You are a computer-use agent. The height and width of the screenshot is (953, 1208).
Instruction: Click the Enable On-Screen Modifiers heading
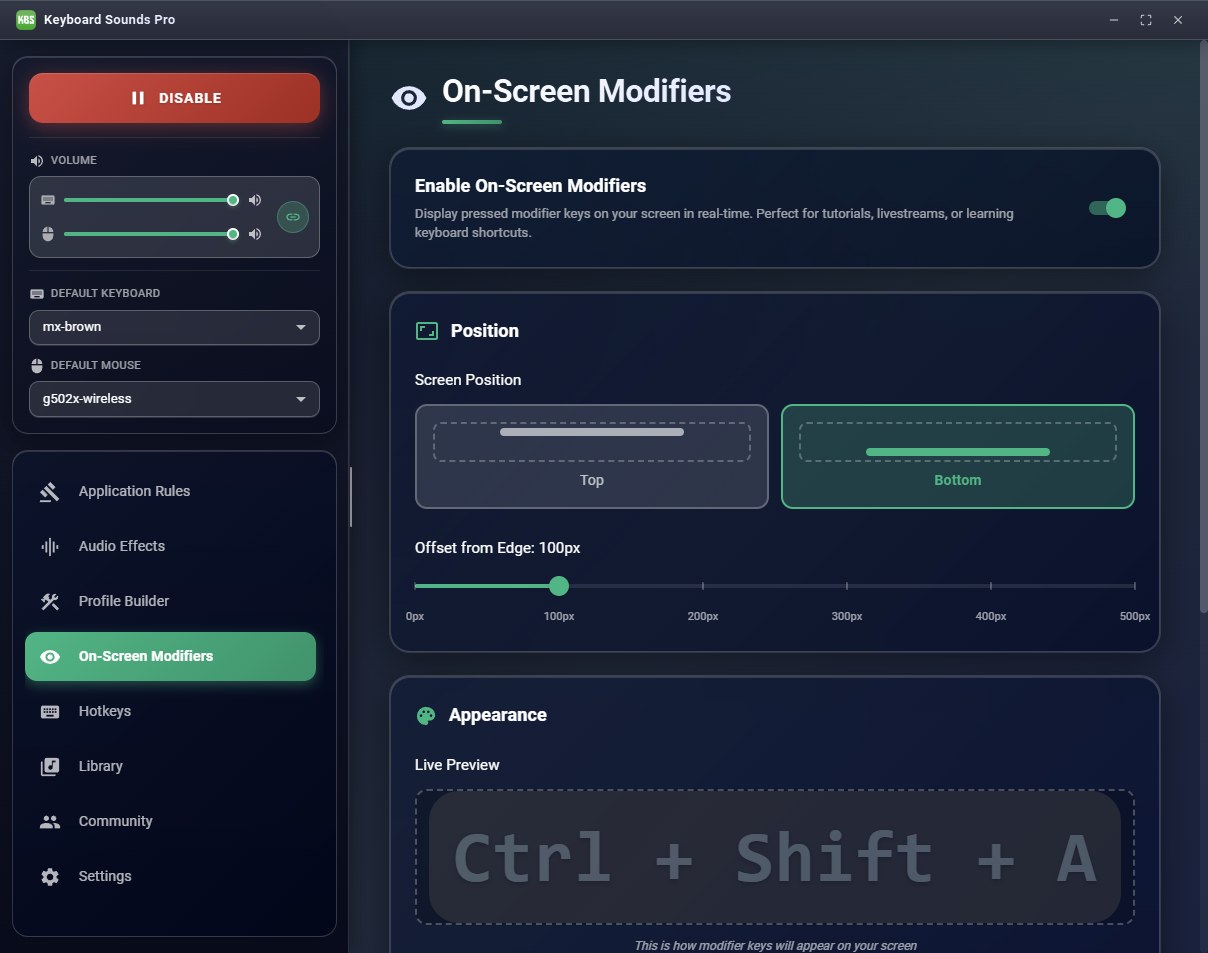pyautogui.click(x=530, y=186)
